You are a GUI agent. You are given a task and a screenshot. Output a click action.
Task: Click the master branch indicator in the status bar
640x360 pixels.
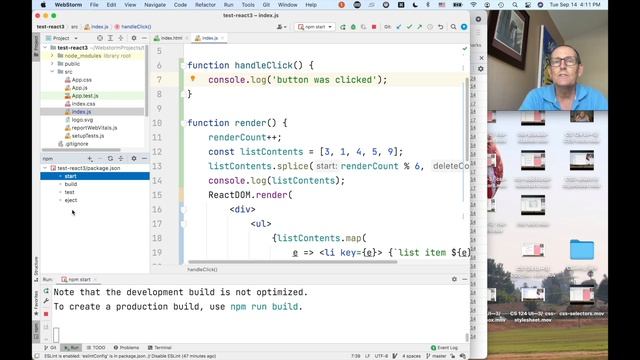point(436,356)
